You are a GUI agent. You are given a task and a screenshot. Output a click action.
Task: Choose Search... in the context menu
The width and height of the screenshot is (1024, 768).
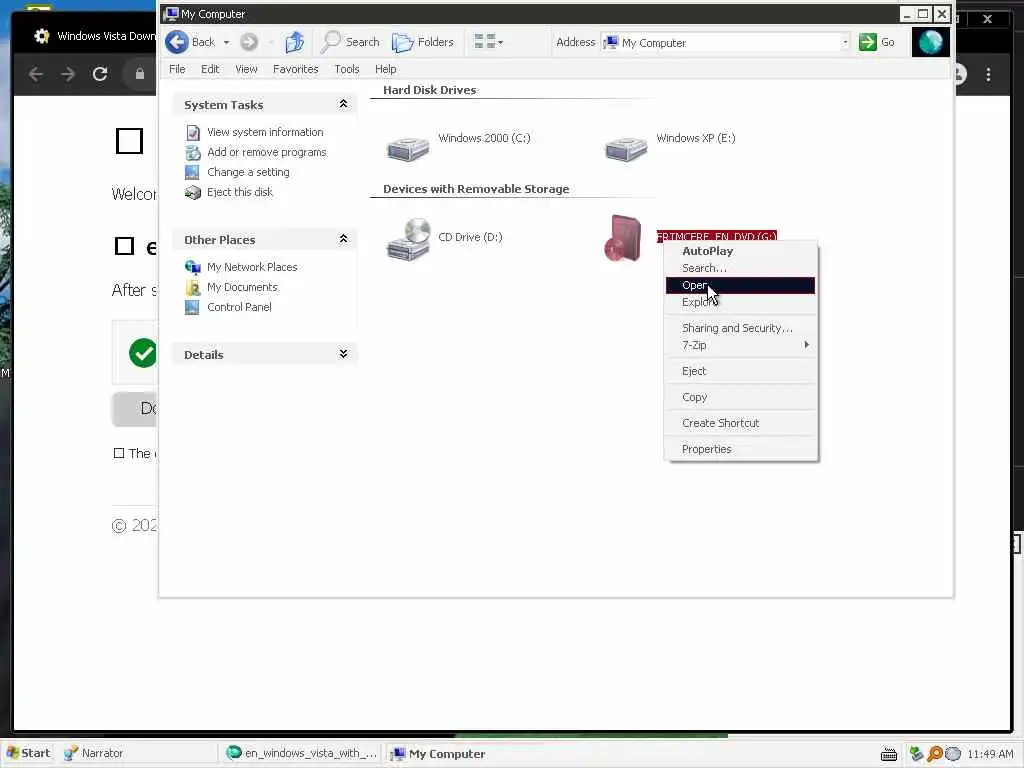click(x=741, y=268)
